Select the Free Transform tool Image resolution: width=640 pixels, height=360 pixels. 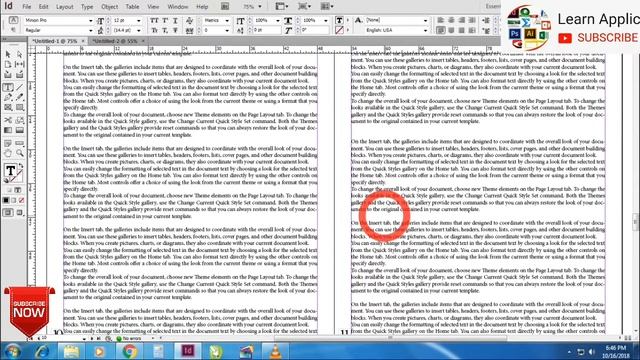coord(19,120)
